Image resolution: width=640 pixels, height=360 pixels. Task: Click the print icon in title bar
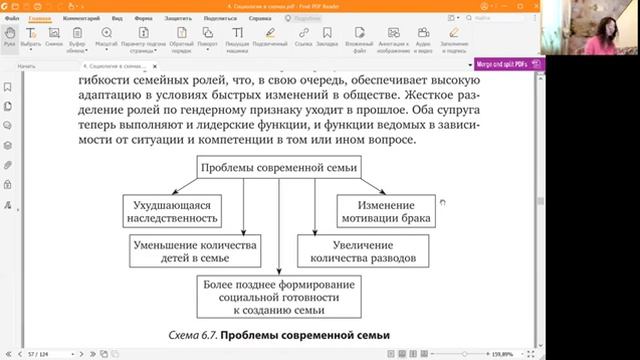[x=38, y=6]
